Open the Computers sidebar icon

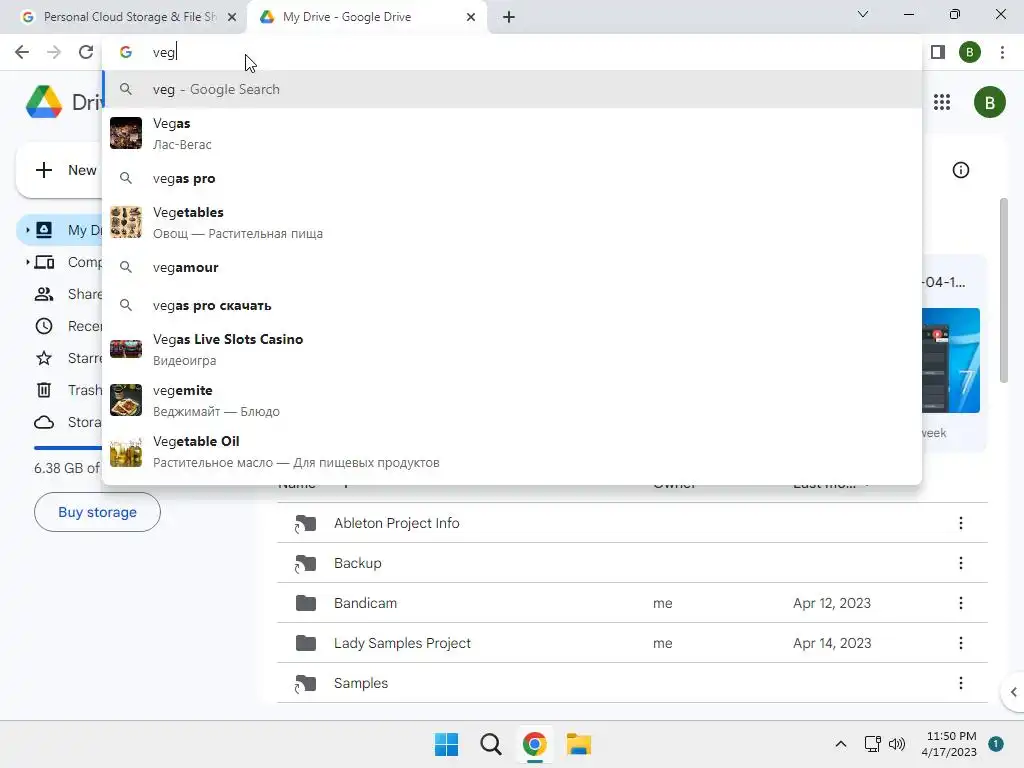pos(44,262)
